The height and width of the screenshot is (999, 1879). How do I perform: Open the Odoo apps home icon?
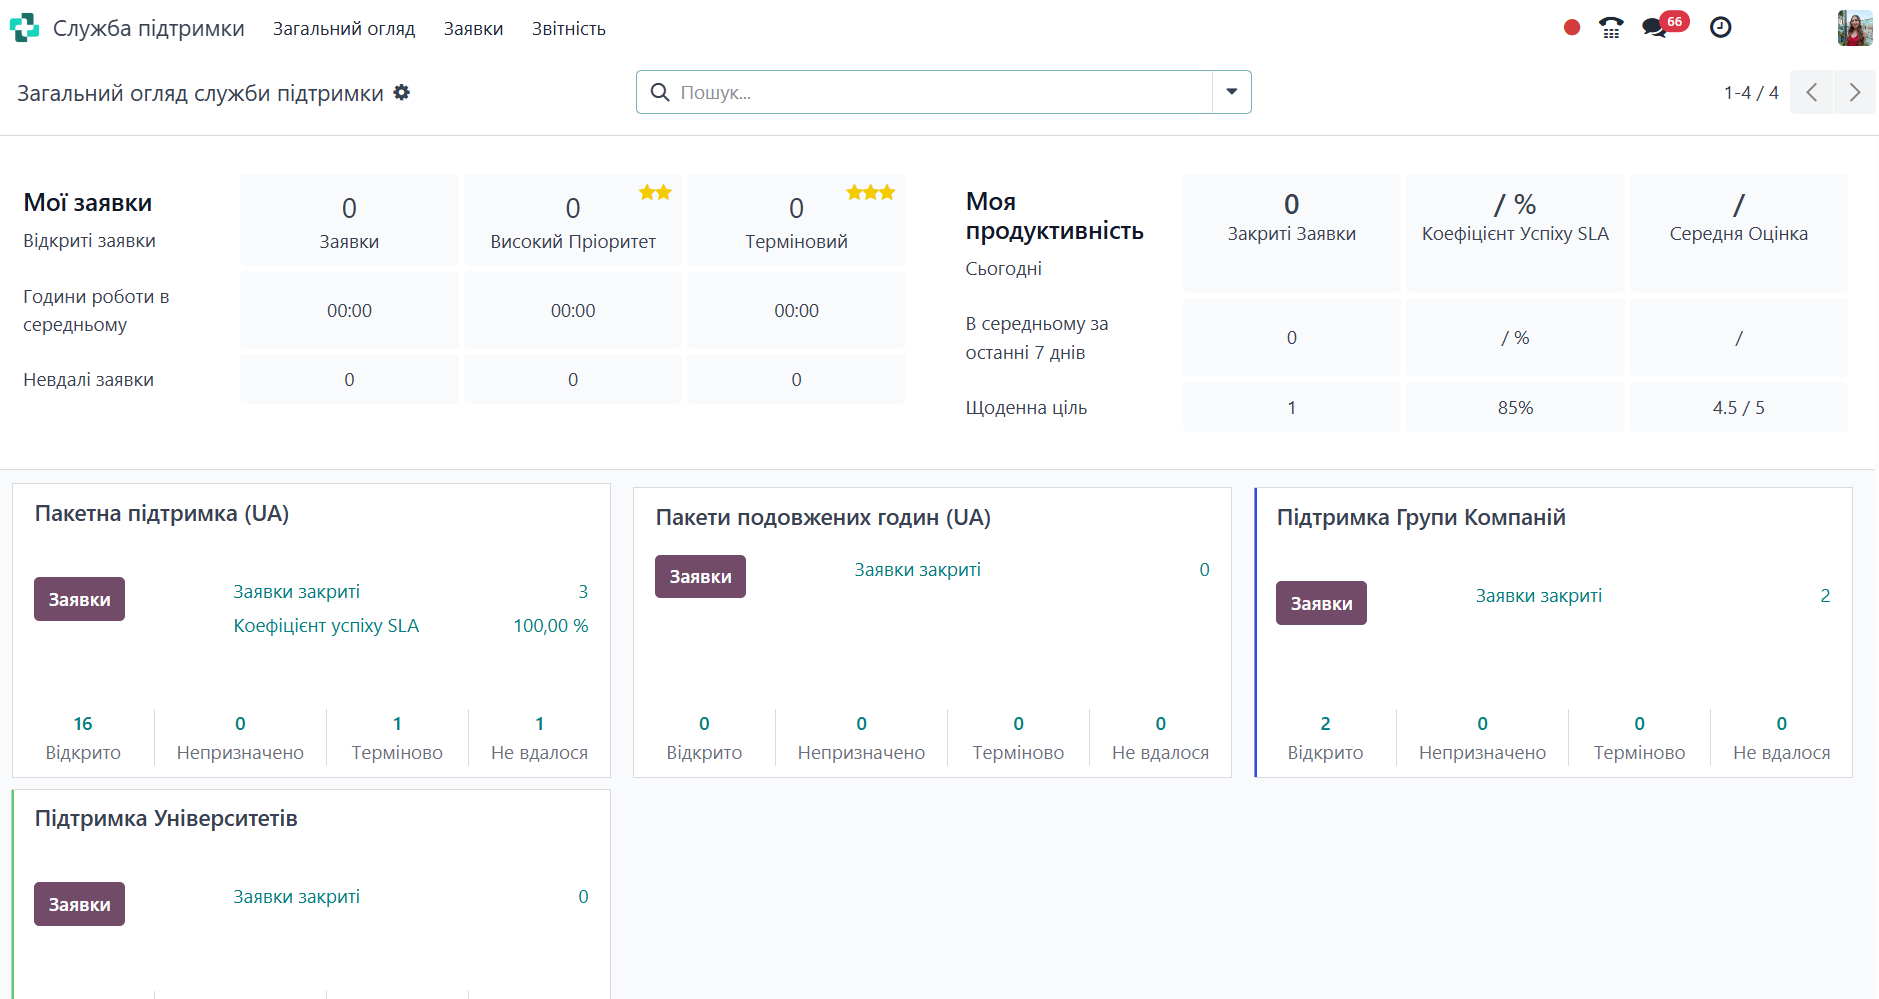(x=24, y=28)
